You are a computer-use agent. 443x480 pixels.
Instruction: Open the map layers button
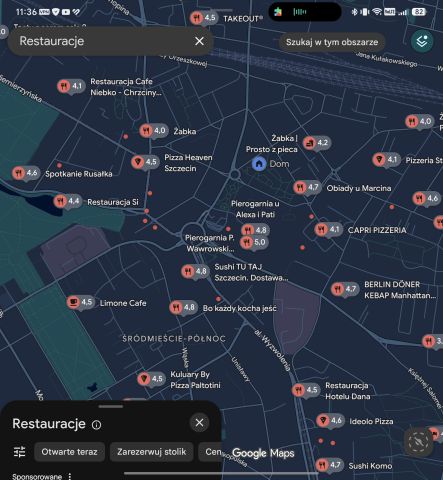coord(422,41)
